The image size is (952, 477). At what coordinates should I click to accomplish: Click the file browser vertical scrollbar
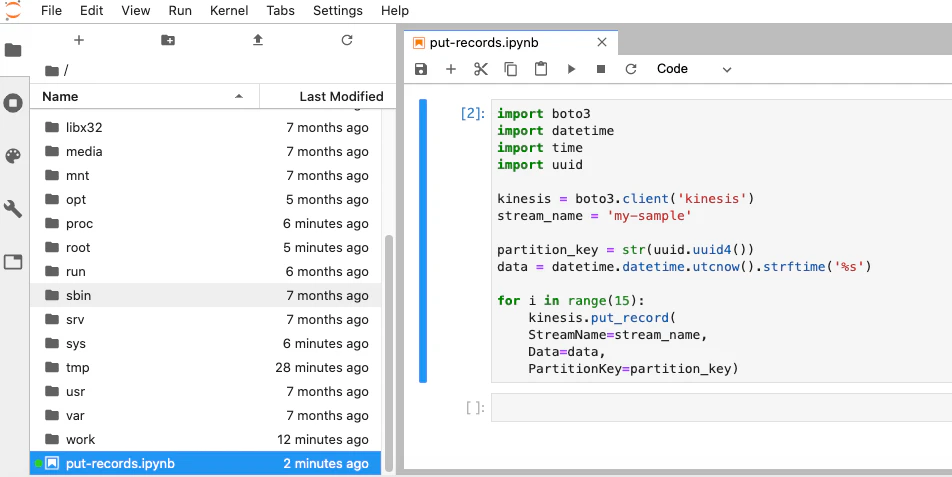(389, 353)
